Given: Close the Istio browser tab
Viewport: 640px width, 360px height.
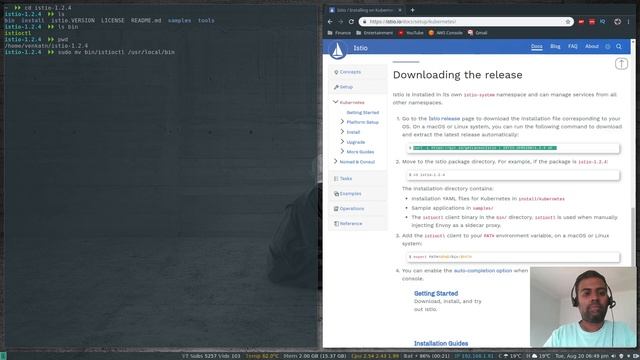Looking at the screenshot, I should pos(400,10).
